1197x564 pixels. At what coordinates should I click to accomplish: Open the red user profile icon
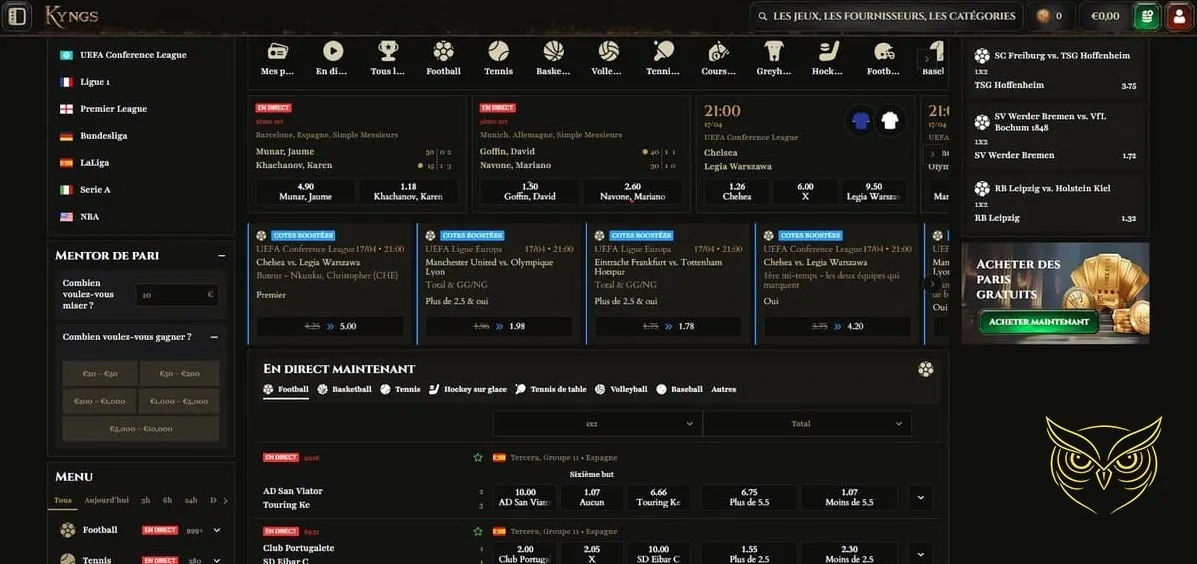point(1179,16)
